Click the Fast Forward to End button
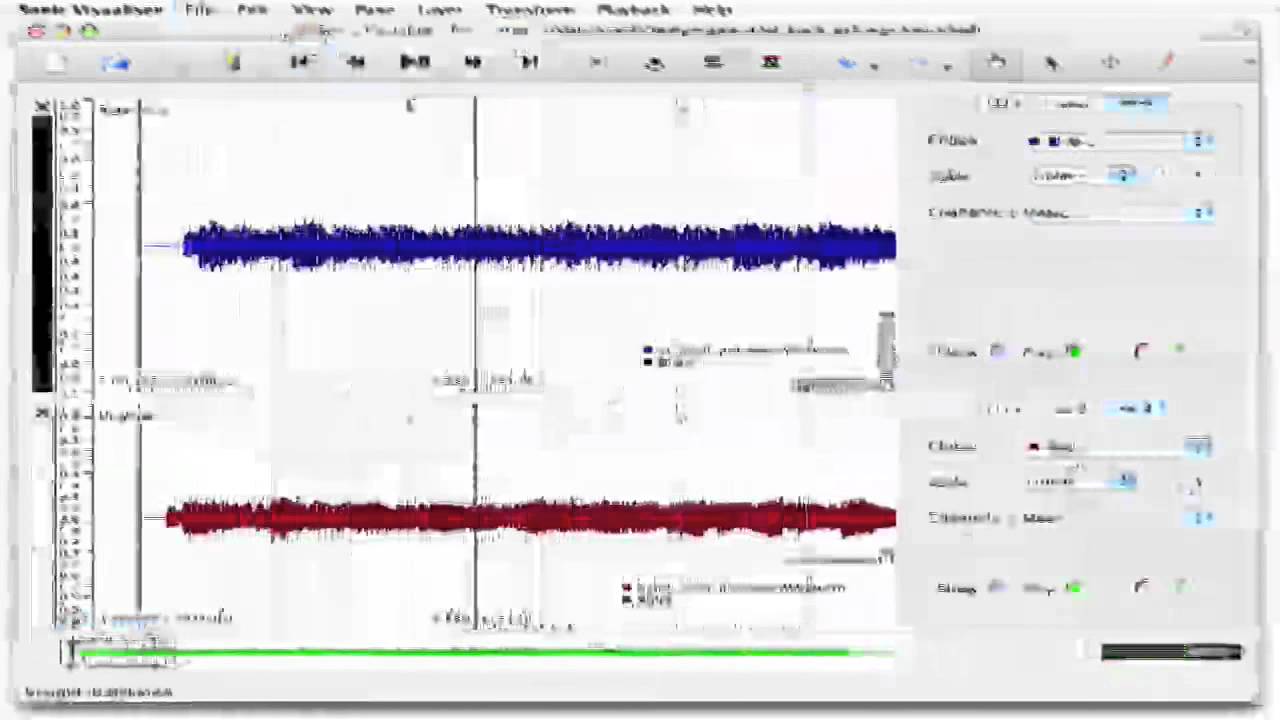 tap(530, 62)
